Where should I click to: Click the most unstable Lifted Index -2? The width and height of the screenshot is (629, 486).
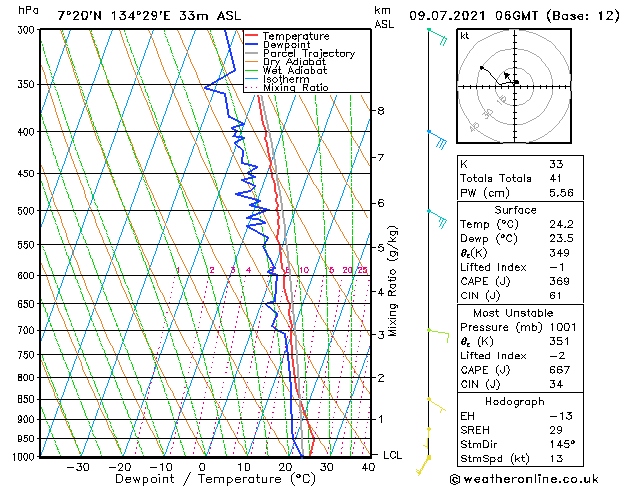[x=557, y=356]
